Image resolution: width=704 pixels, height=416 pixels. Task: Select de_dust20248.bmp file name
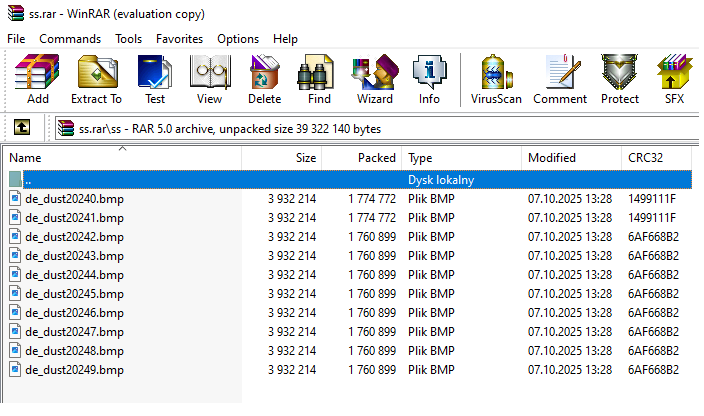tap(75, 350)
